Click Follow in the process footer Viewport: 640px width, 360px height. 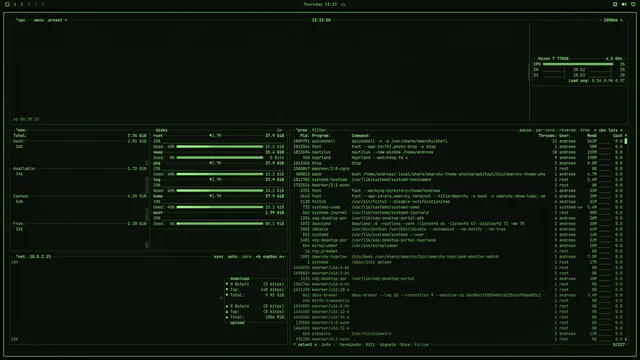[x=422, y=345]
